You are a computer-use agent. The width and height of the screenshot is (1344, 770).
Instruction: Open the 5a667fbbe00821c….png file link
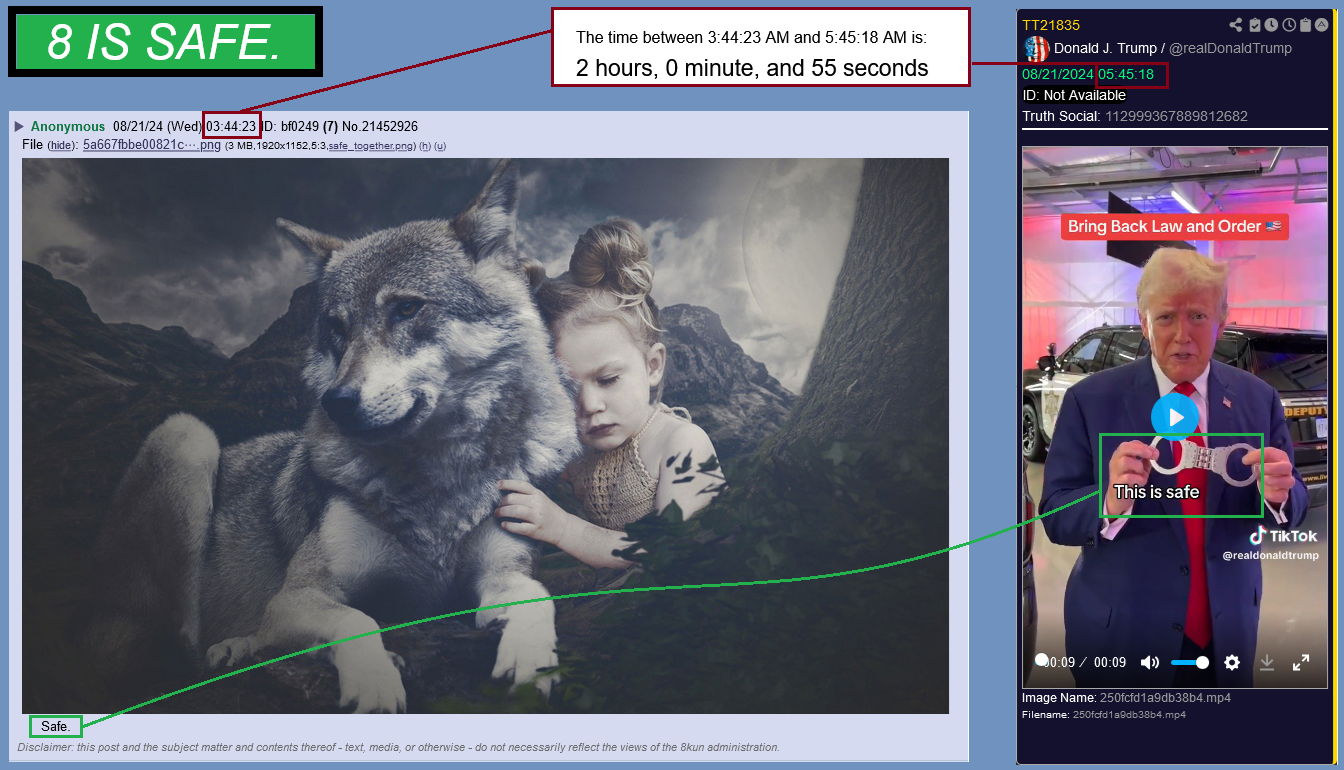pyautogui.click(x=152, y=145)
